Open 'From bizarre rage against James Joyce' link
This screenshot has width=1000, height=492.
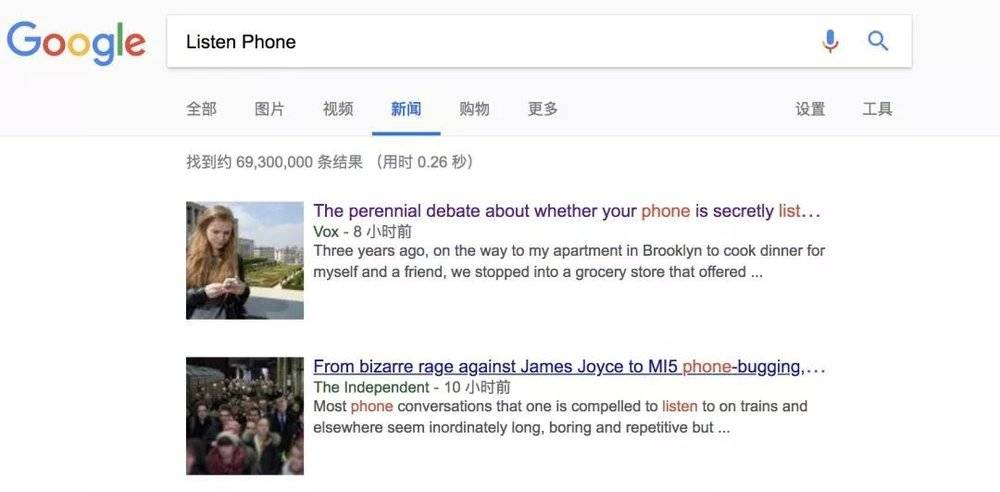click(569, 367)
